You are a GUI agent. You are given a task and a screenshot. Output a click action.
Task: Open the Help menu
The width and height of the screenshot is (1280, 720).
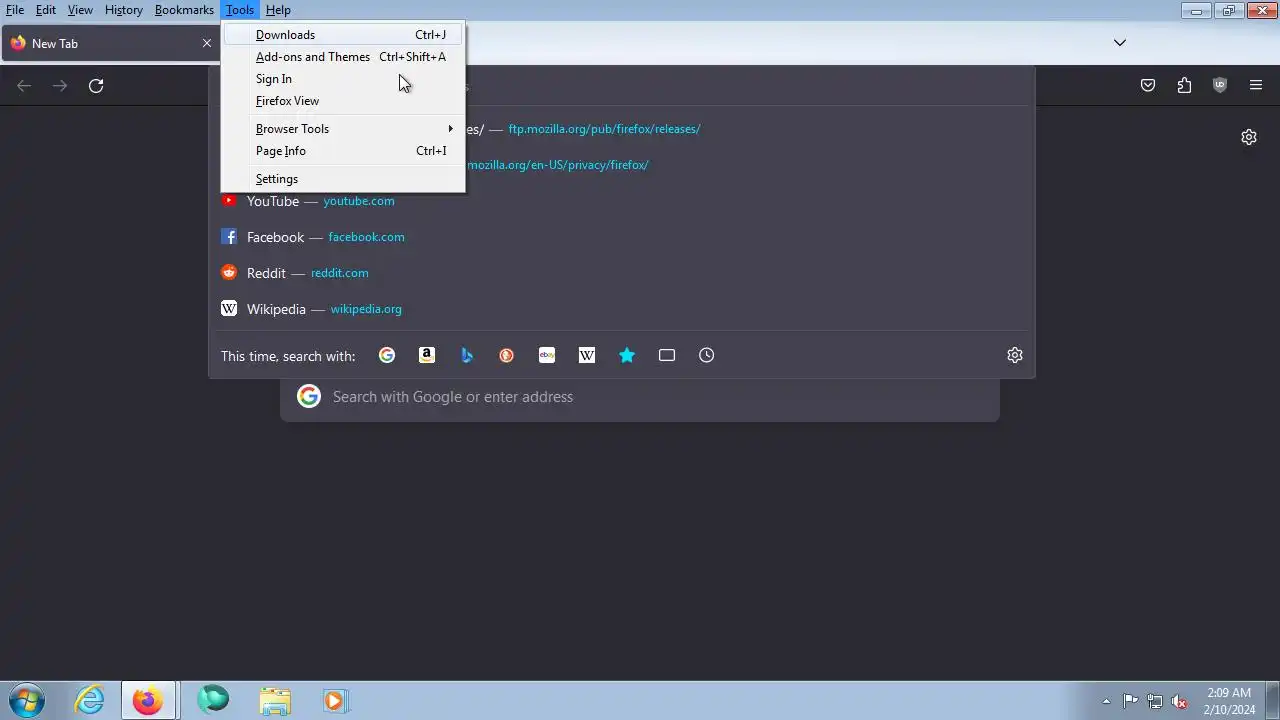278,10
